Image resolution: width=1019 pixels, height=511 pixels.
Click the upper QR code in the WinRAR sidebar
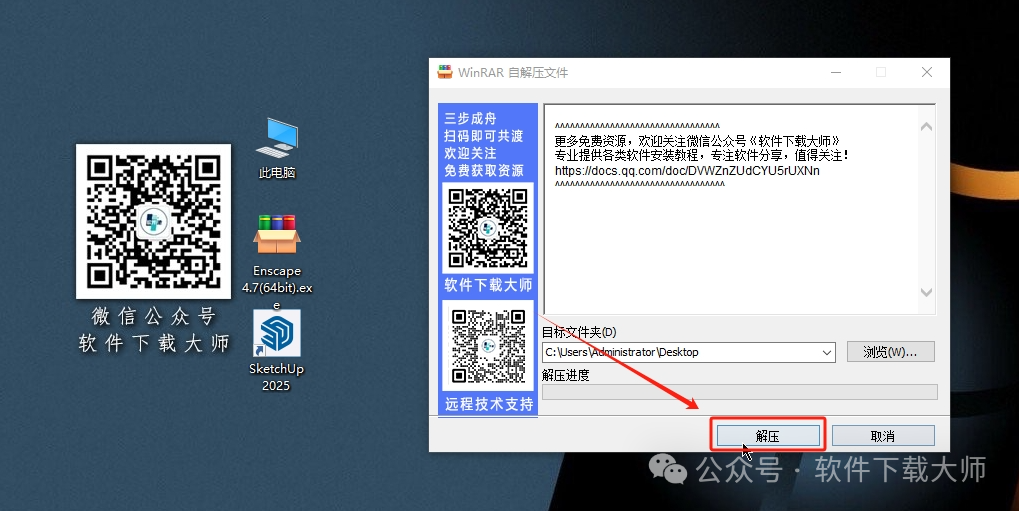tap(488, 228)
